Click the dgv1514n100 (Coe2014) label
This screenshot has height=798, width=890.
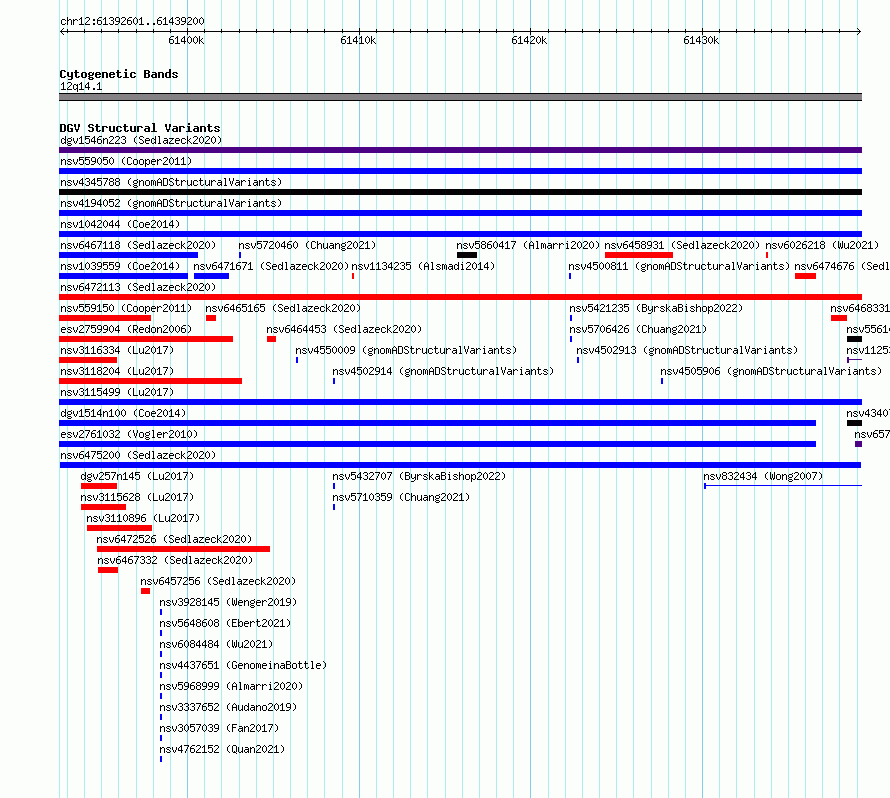click(123, 413)
